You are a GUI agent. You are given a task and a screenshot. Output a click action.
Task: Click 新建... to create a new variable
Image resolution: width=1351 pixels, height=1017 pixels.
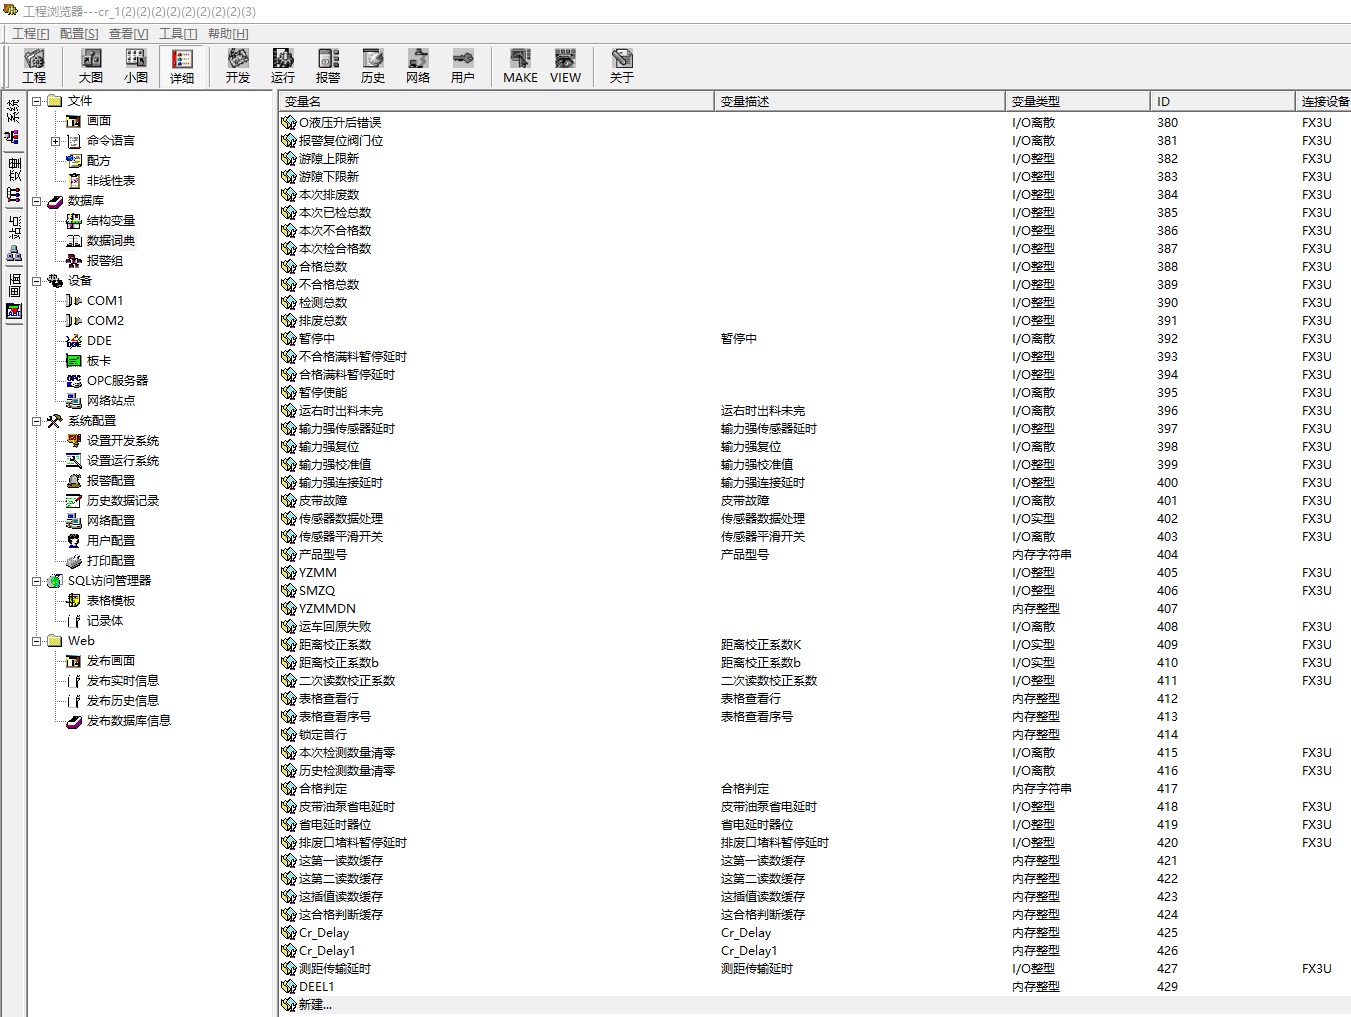(x=315, y=1005)
